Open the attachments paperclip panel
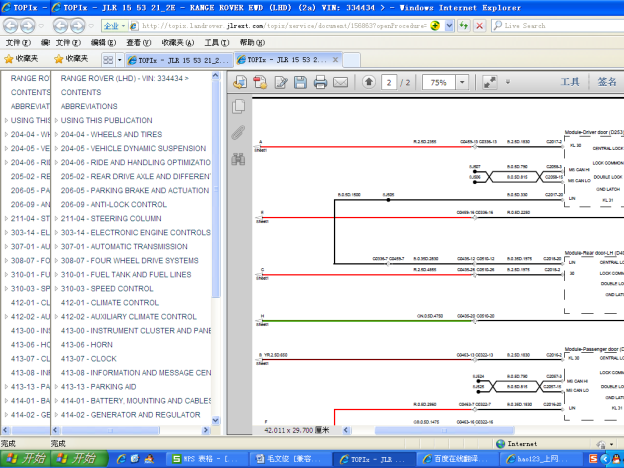 point(238,133)
